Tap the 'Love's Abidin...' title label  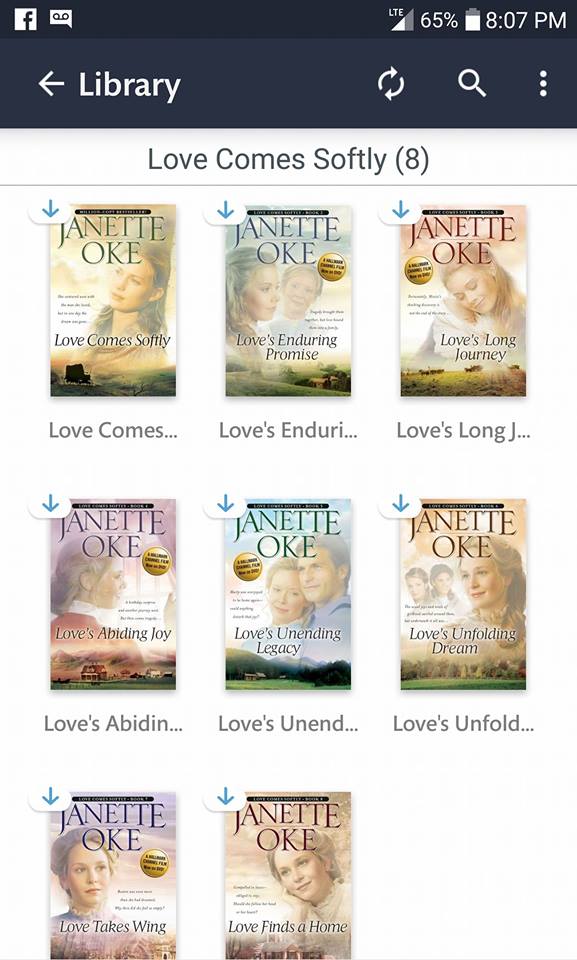113,724
